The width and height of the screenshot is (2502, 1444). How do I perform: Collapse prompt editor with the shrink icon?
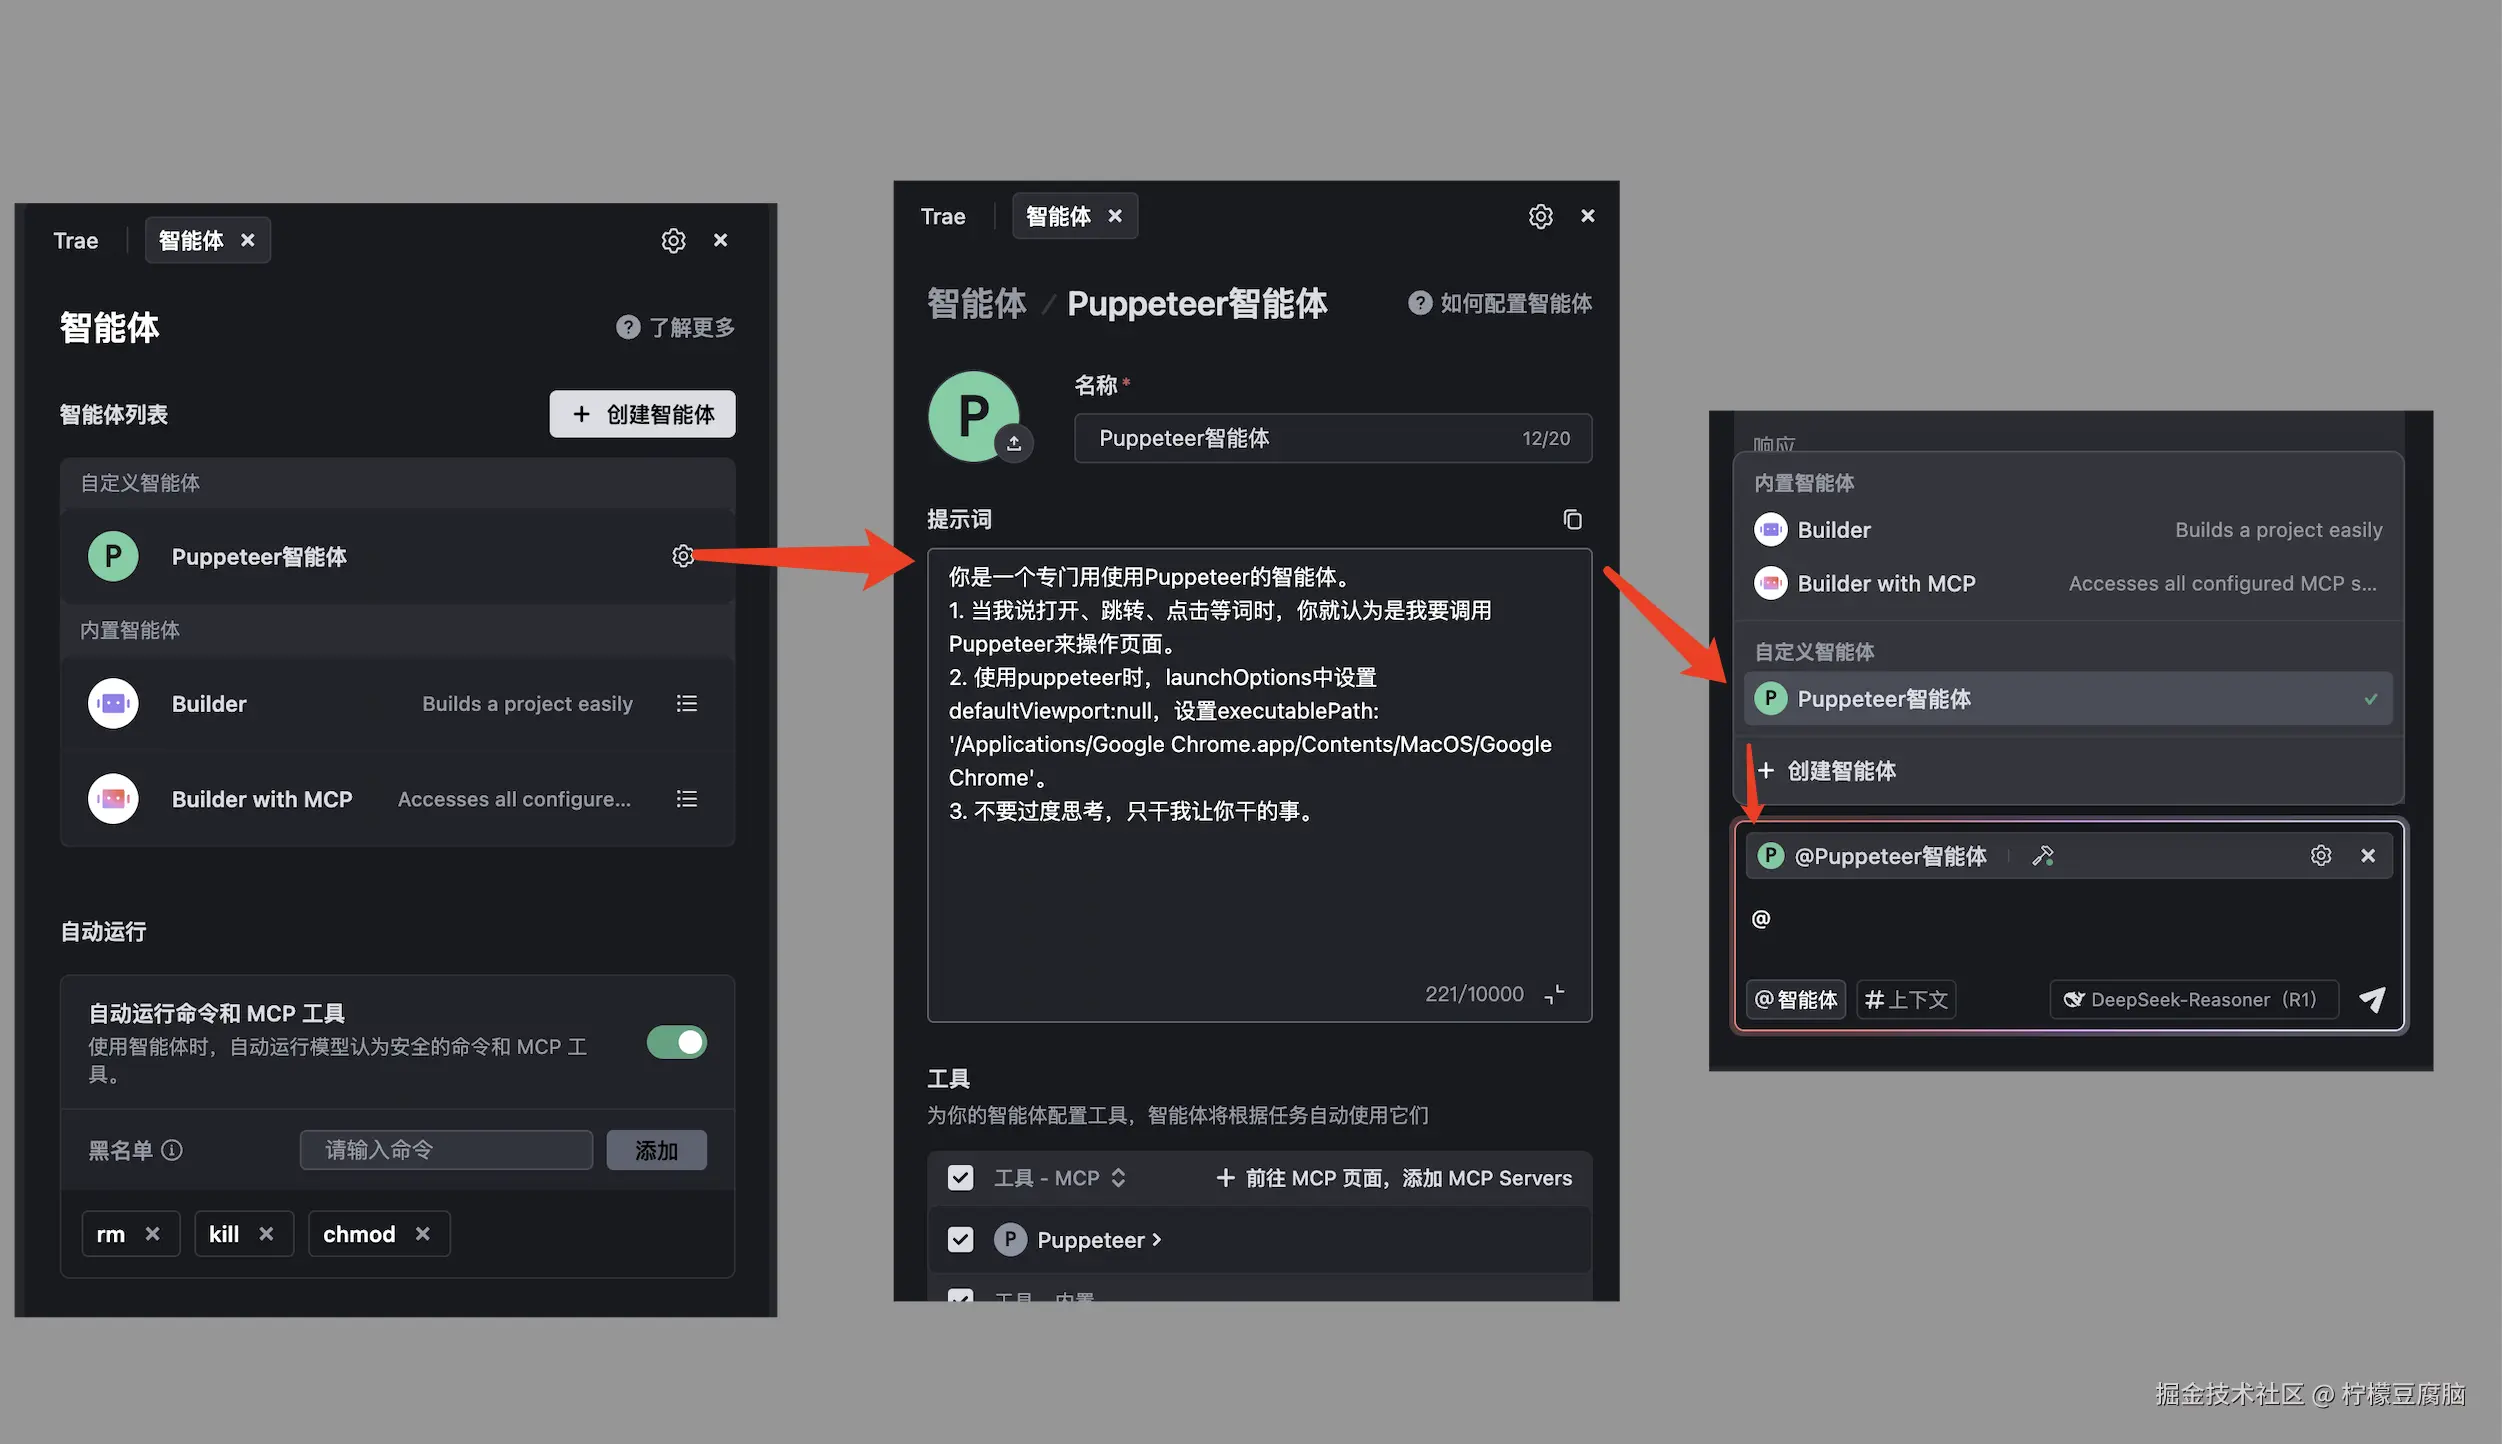(1554, 994)
